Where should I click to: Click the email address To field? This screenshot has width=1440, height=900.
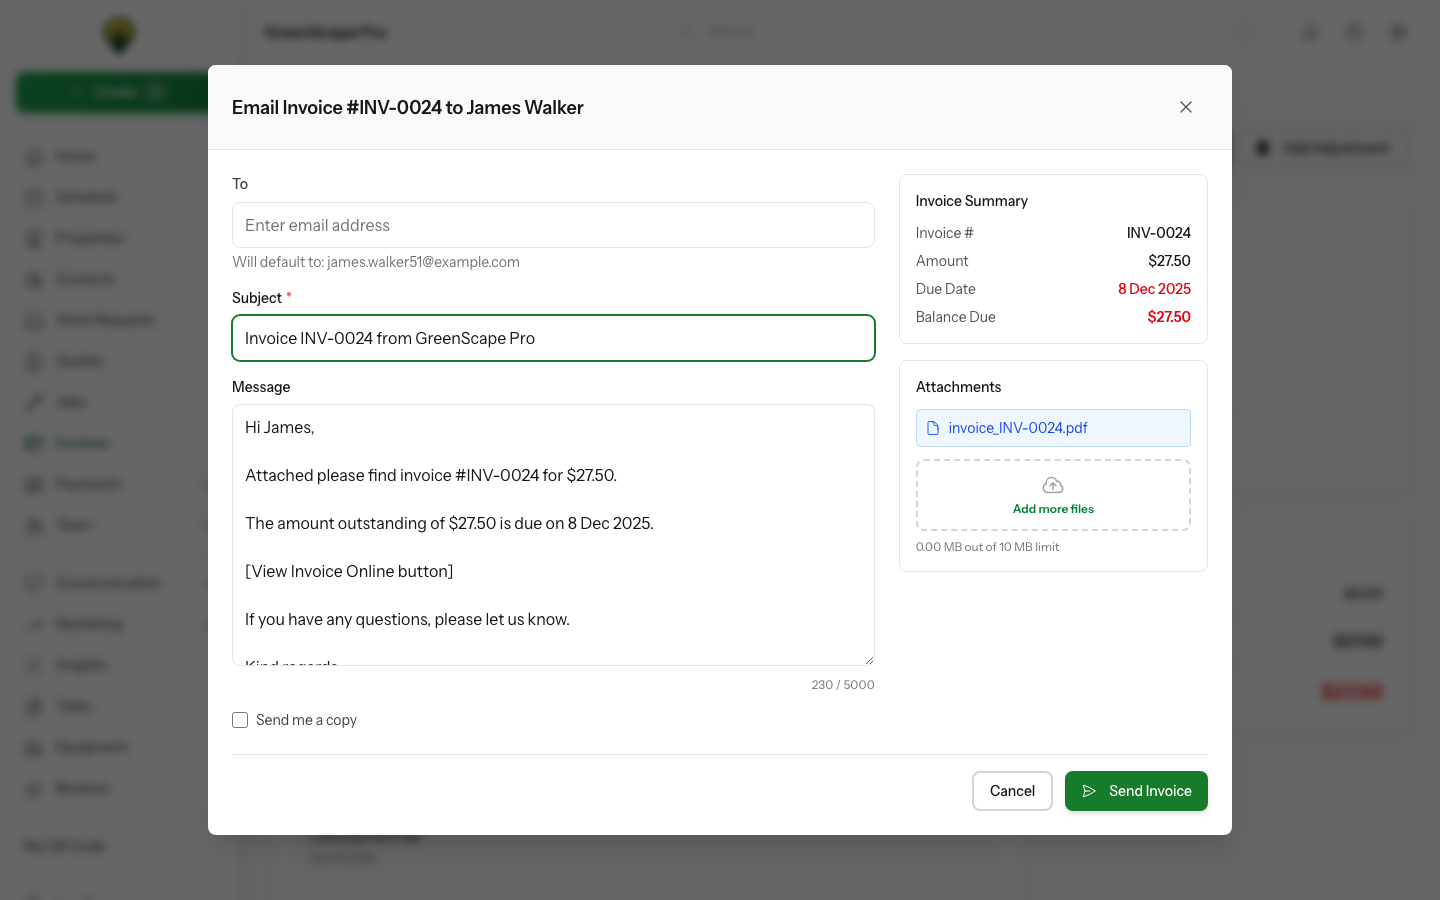[x=553, y=225]
